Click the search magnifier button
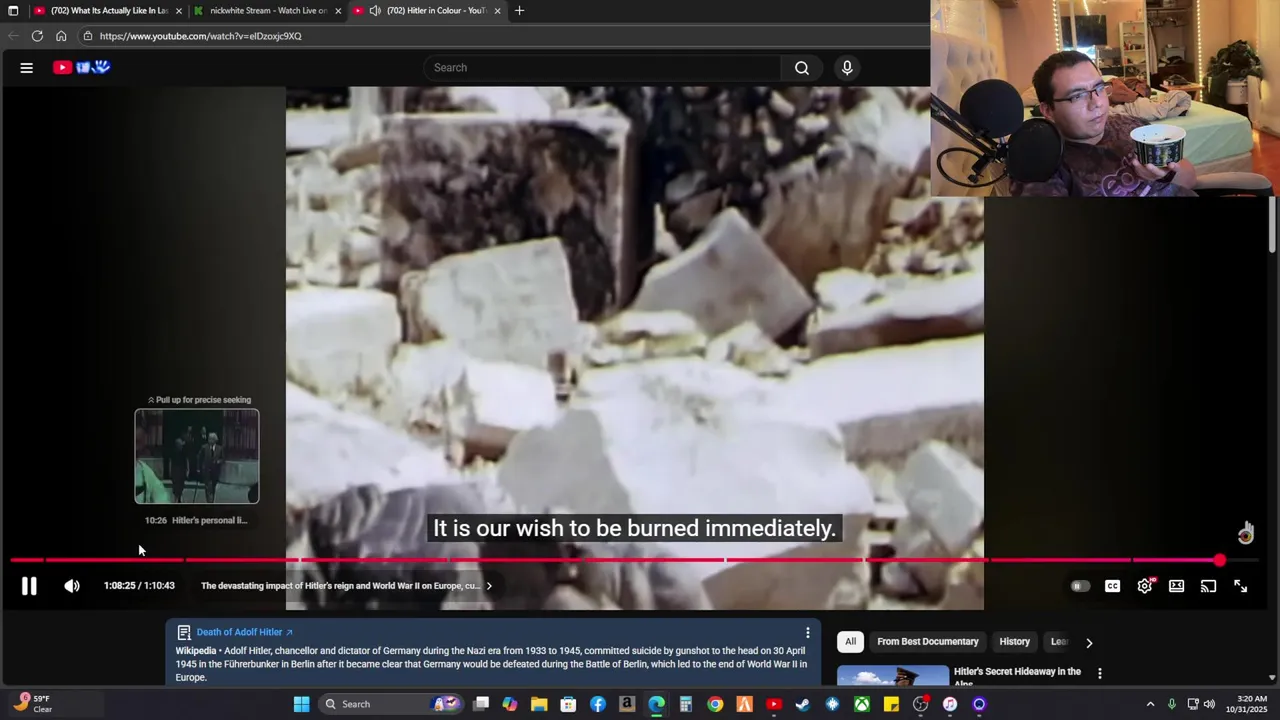 pos(802,68)
